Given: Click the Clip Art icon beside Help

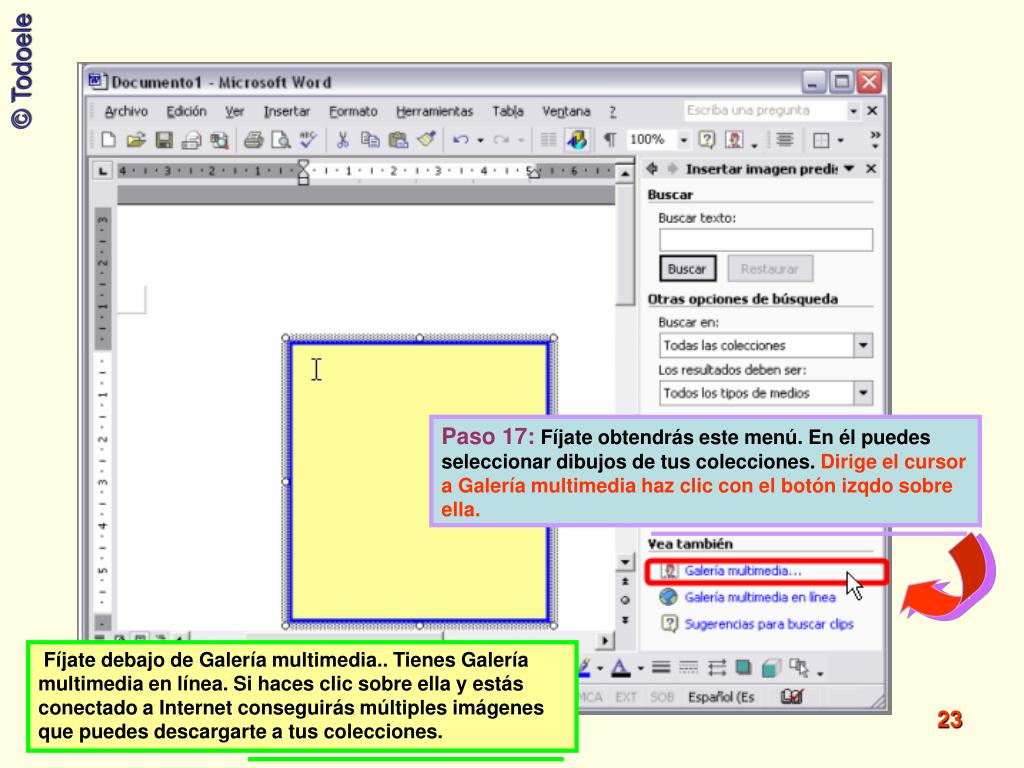Looking at the screenshot, I should click(x=735, y=140).
